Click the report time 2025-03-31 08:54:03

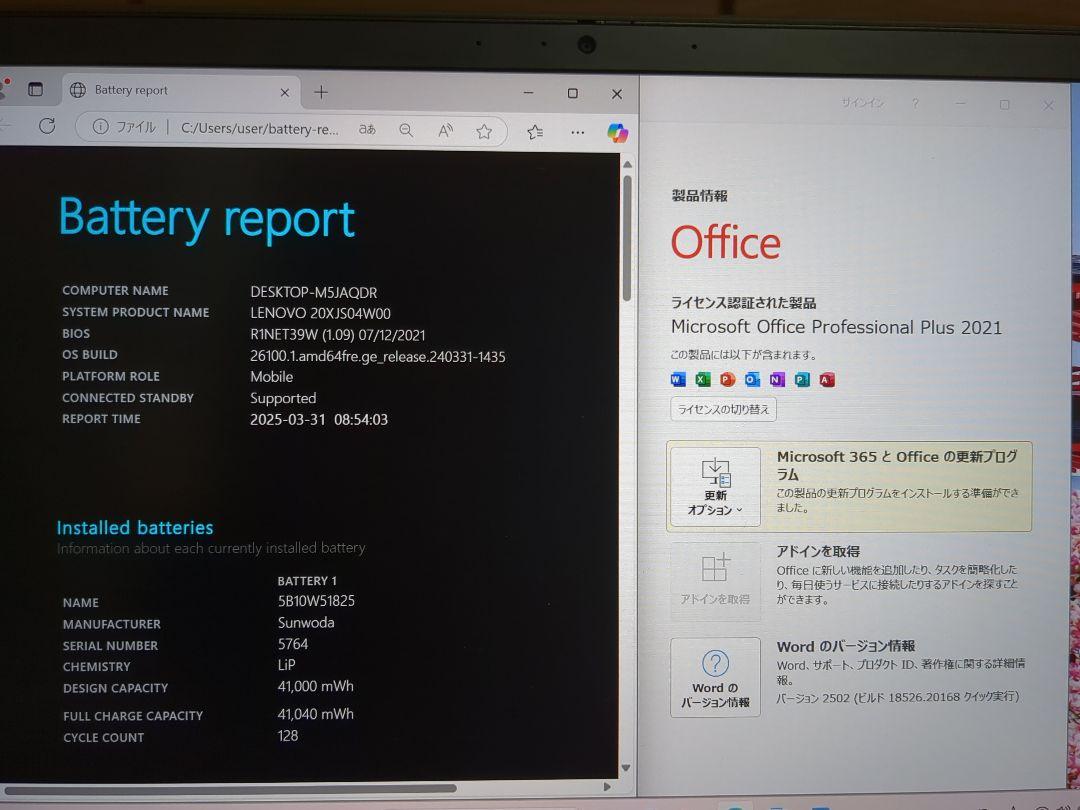click(x=319, y=419)
